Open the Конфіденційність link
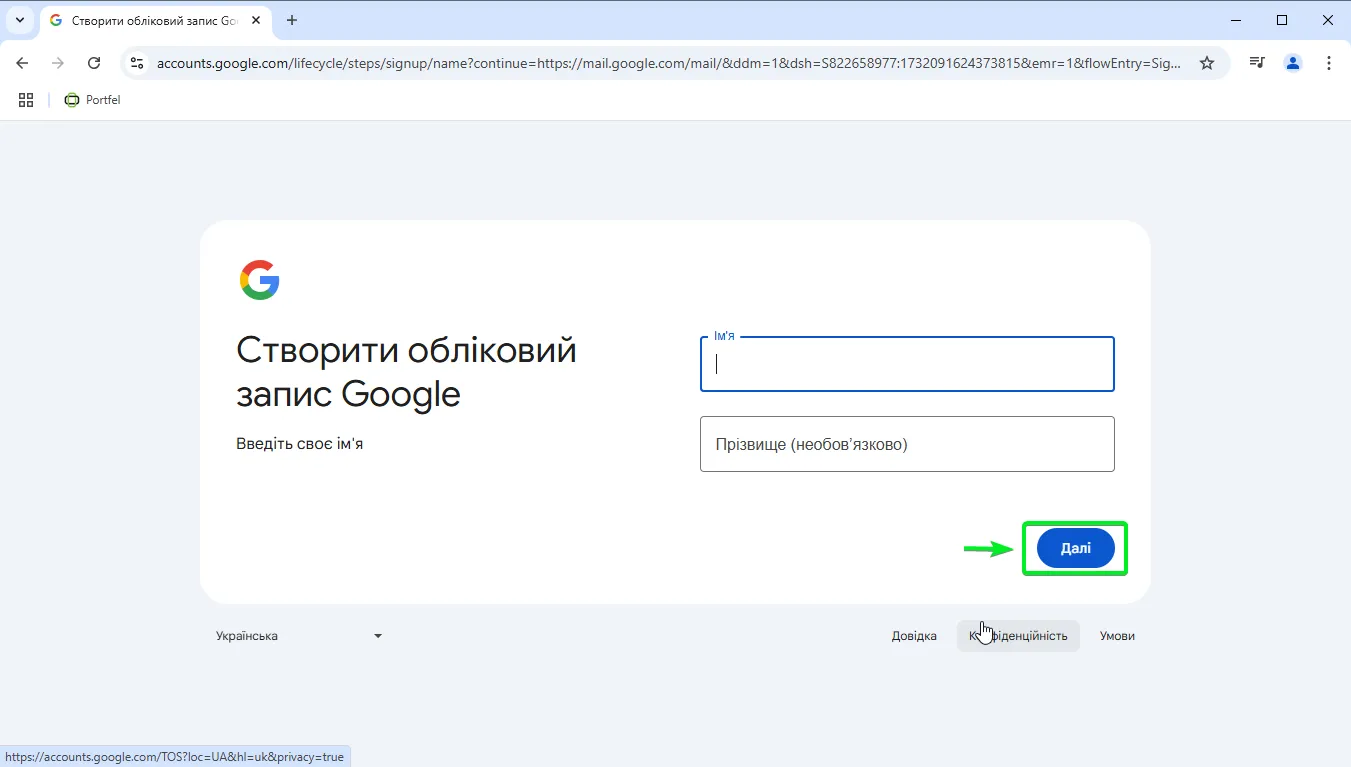1351x767 pixels. (1018, 636)
